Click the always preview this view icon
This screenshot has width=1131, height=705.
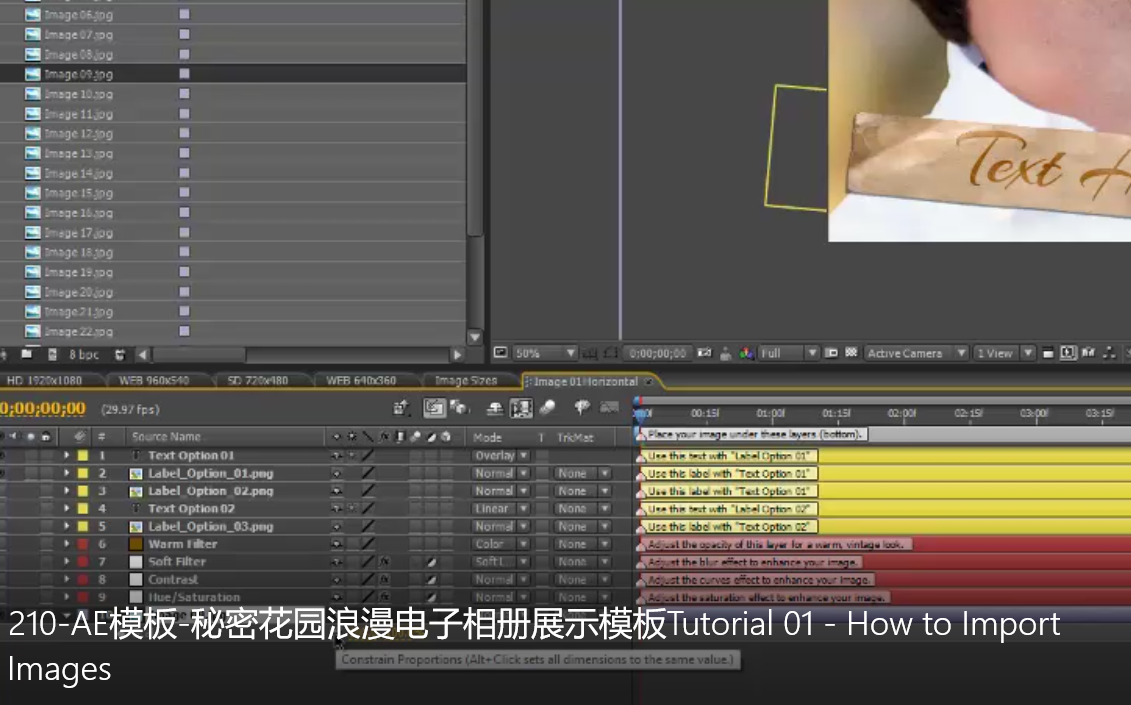[501, 353]
